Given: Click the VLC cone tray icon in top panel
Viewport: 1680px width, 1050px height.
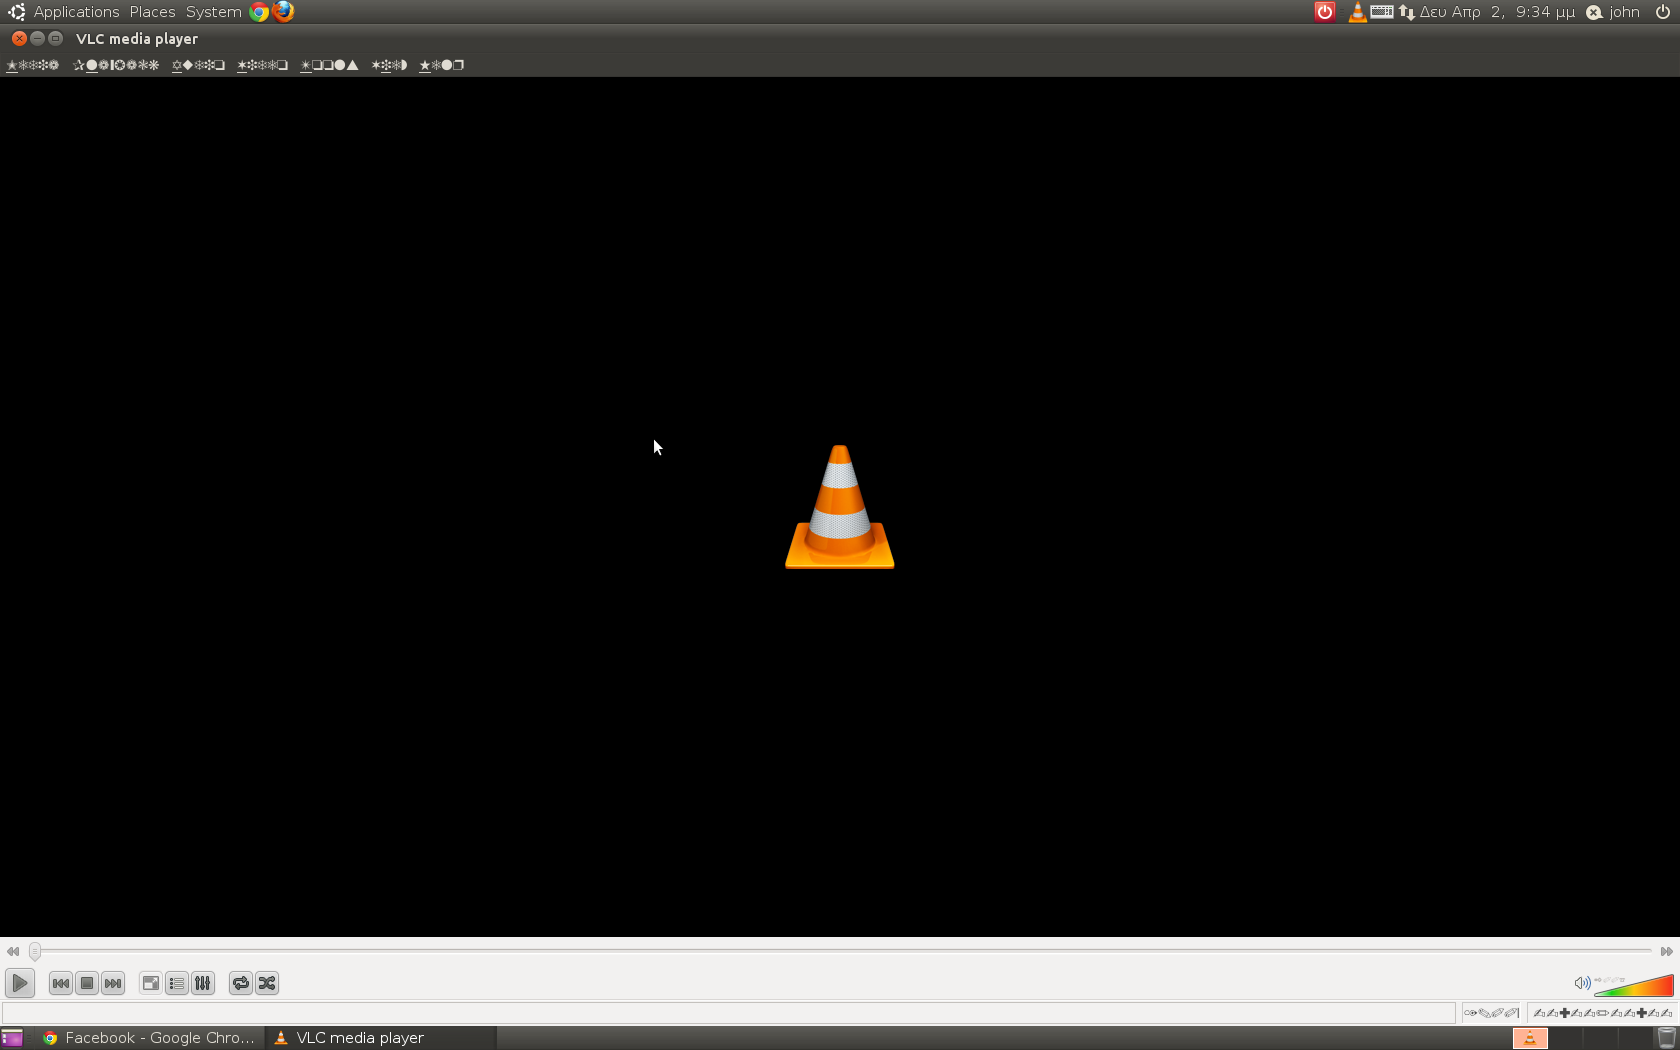Looking at the screenshot, I should click(1356, 12).
